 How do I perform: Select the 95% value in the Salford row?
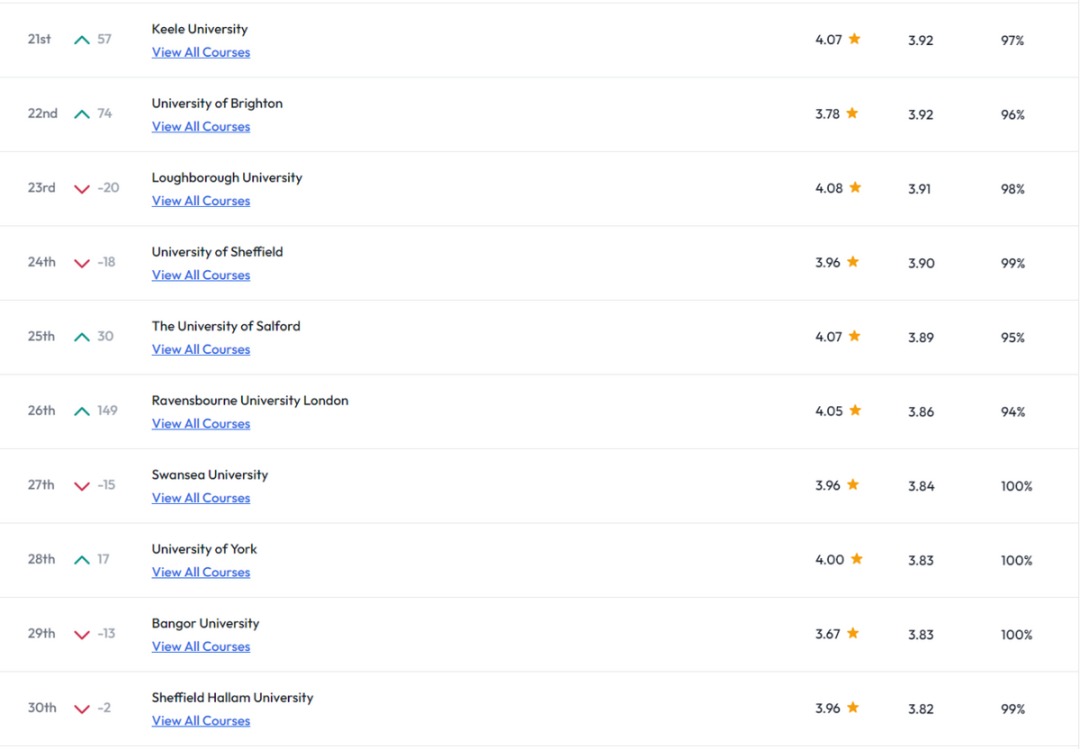pyautogui.click(x=1012, y=338)
